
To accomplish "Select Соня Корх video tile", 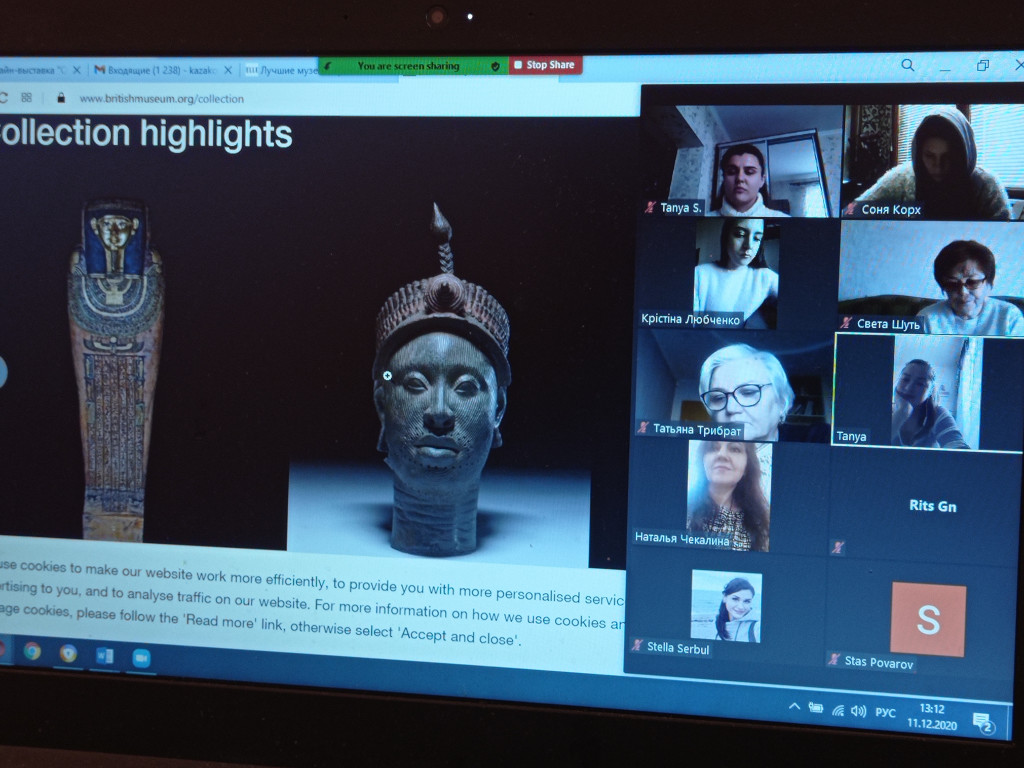I will (933, 162).
